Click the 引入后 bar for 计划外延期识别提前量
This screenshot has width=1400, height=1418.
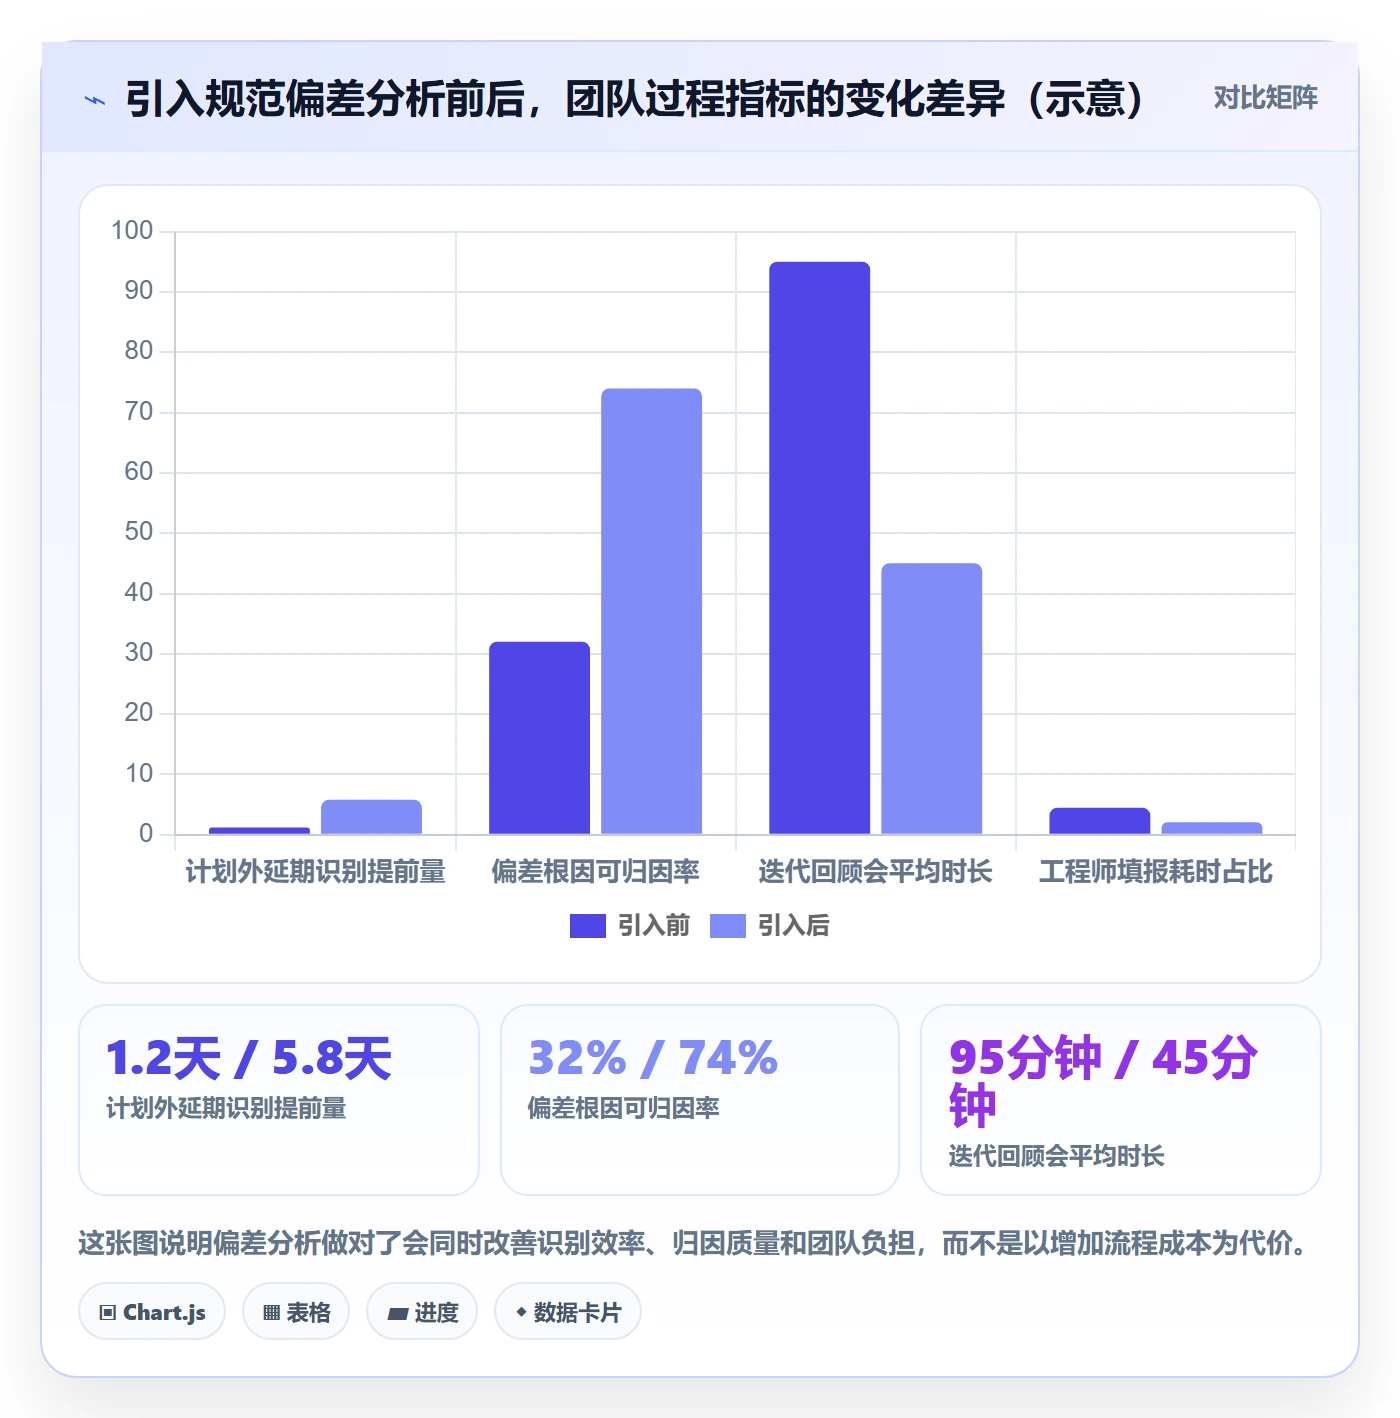[x=371, y=817]
